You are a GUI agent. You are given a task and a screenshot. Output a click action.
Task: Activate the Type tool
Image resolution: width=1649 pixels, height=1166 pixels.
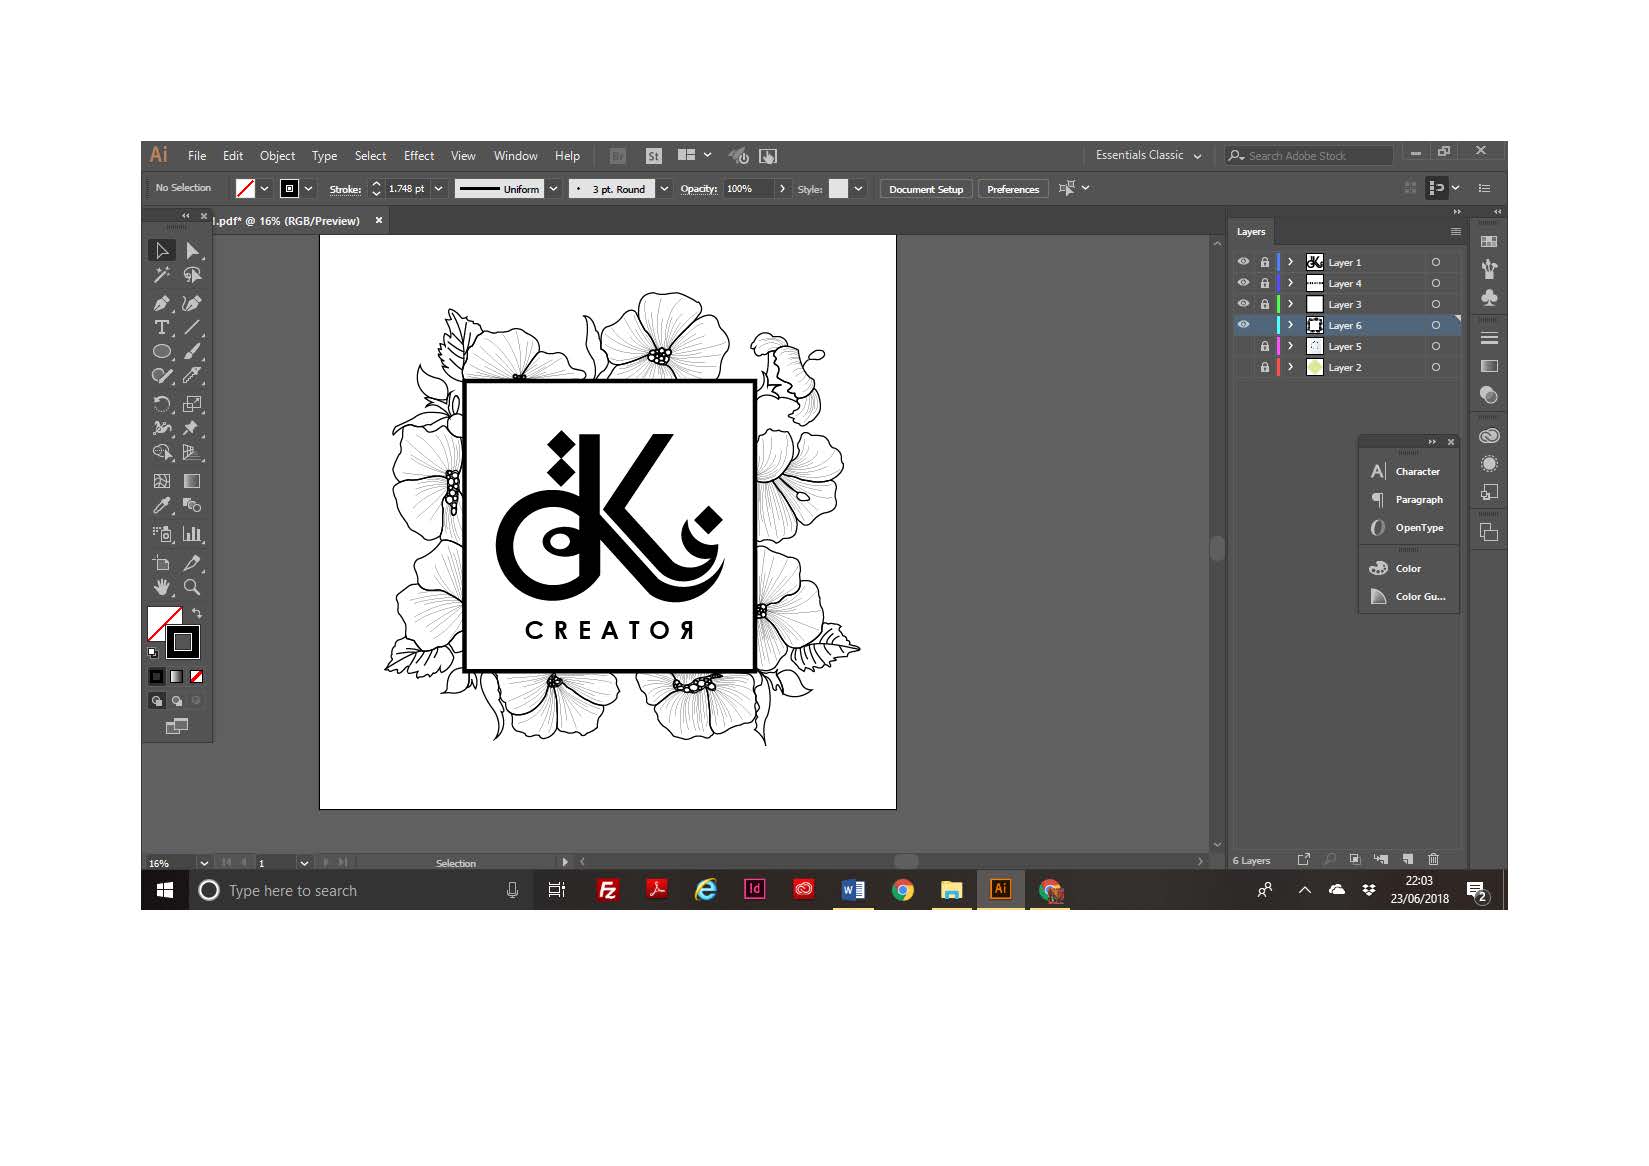coord(163,327)
